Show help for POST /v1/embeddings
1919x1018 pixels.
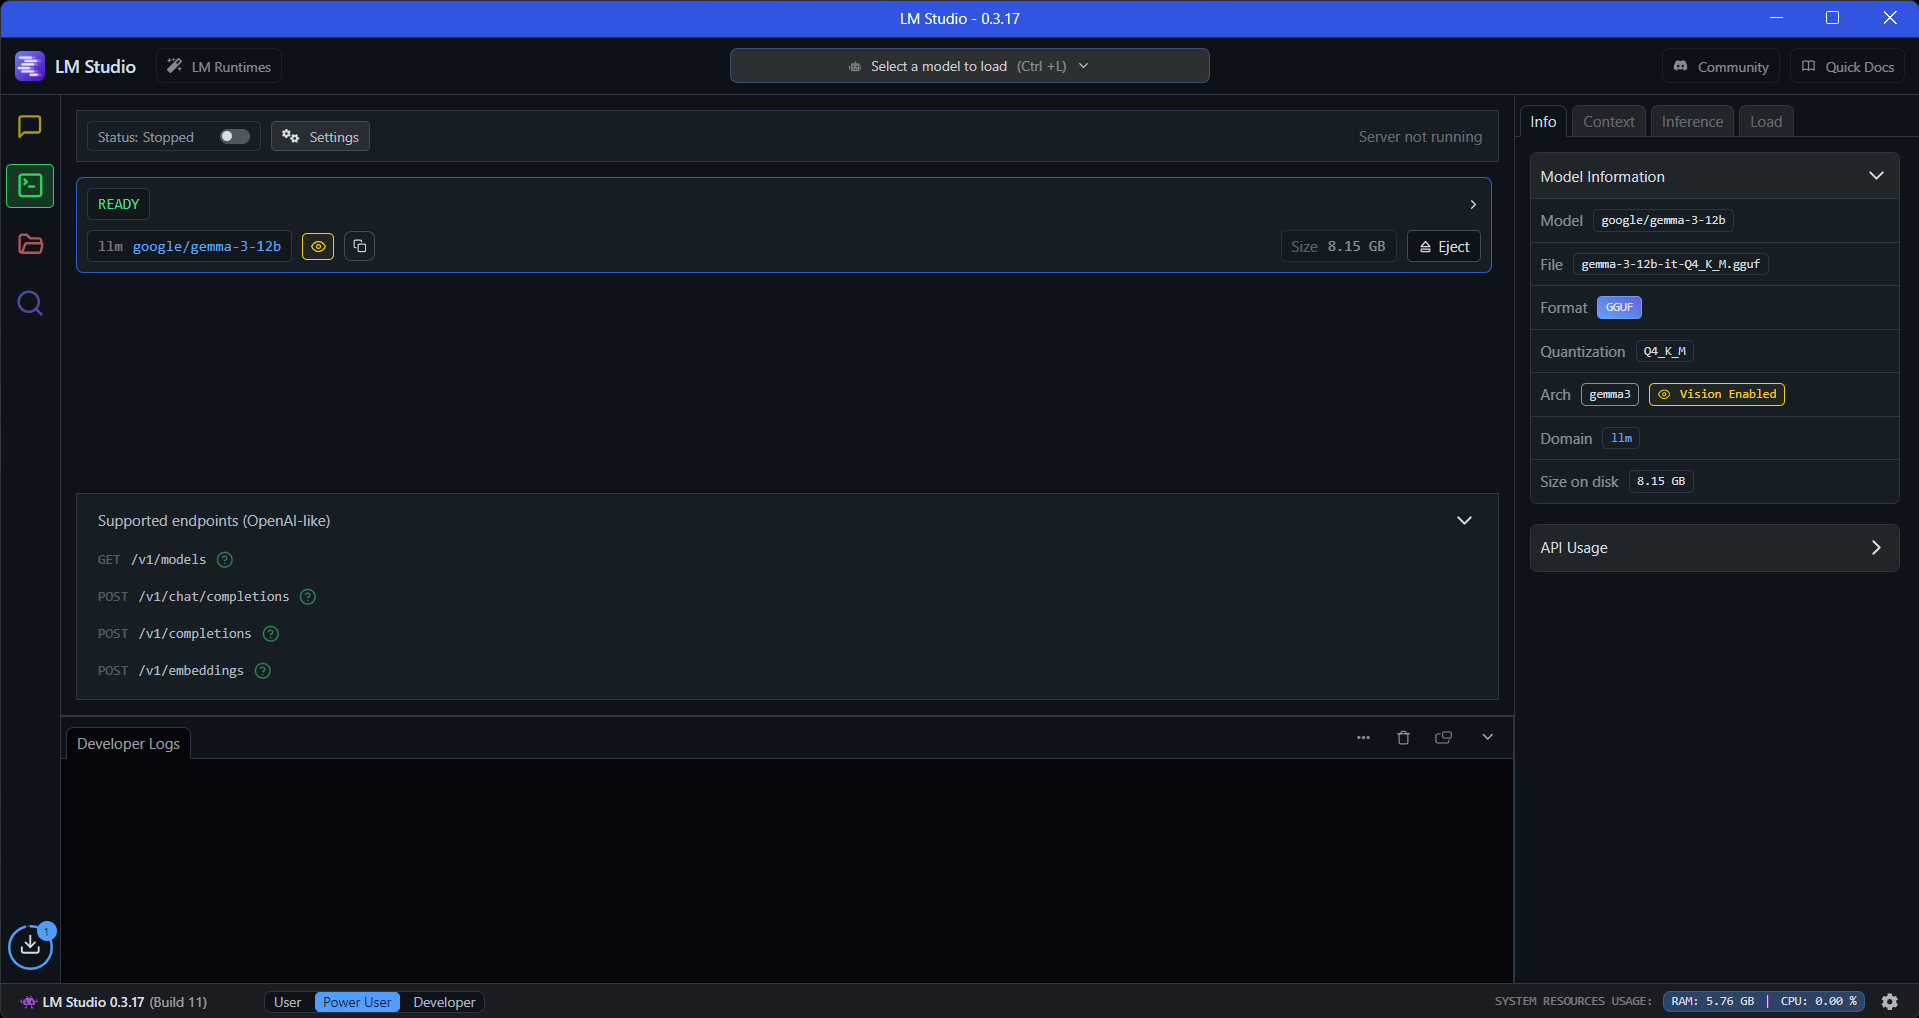click(x=263, y=671)
